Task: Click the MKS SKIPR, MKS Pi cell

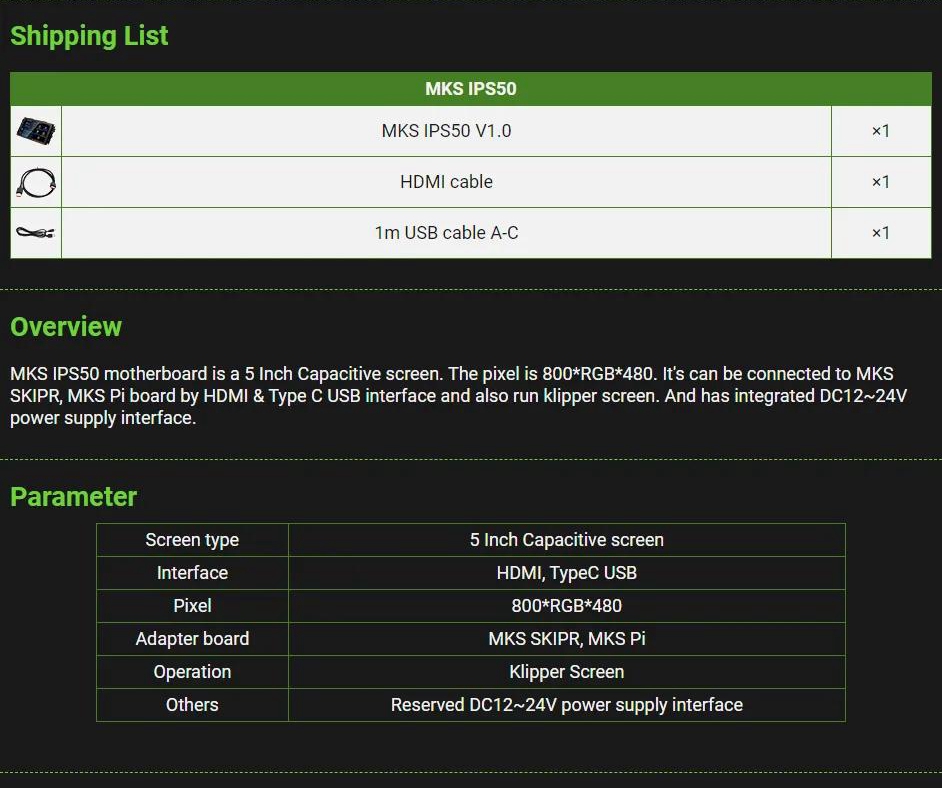Action: [566, 639]
